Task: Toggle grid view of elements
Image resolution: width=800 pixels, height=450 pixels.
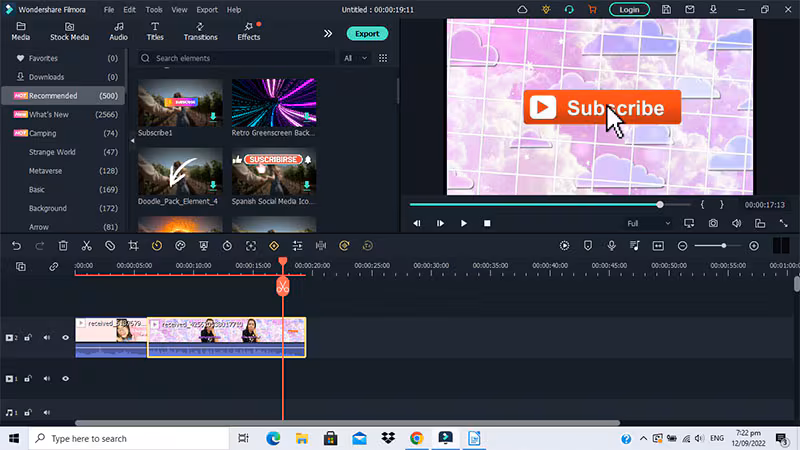Action: pos(383,58)
